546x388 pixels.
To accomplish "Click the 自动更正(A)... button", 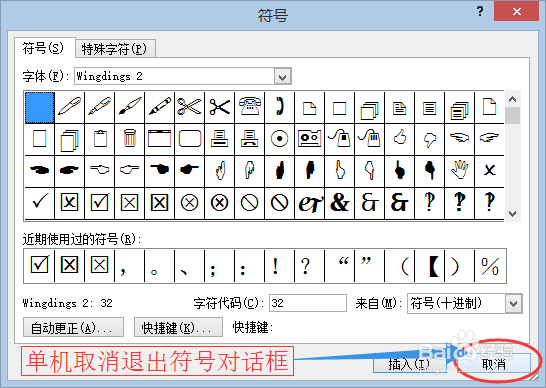I will coord(73,327).
